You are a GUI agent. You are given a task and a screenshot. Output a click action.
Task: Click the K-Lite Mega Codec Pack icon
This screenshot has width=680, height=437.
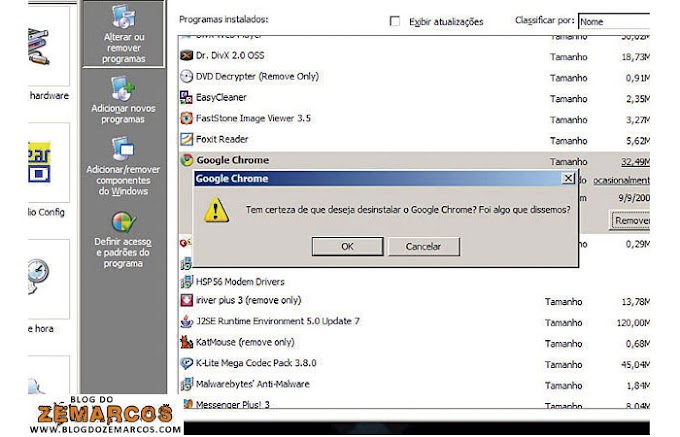tap(186, 363)
